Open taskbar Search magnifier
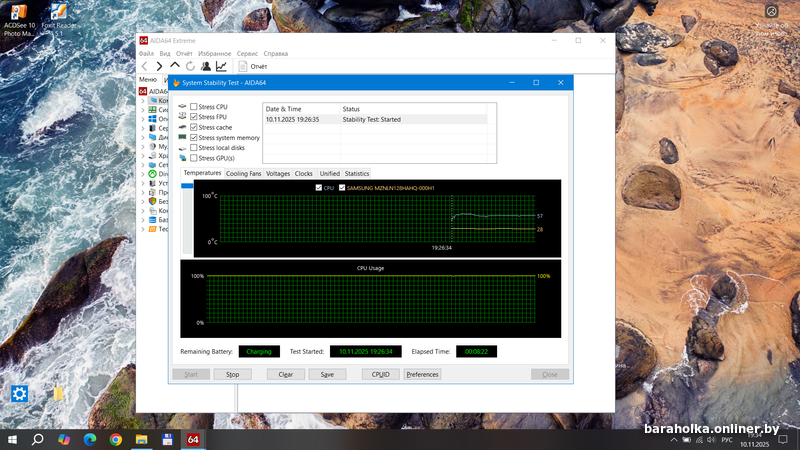The height and width of the screenshot is (450, 800). pyautogui.click(x=38, y=439)
